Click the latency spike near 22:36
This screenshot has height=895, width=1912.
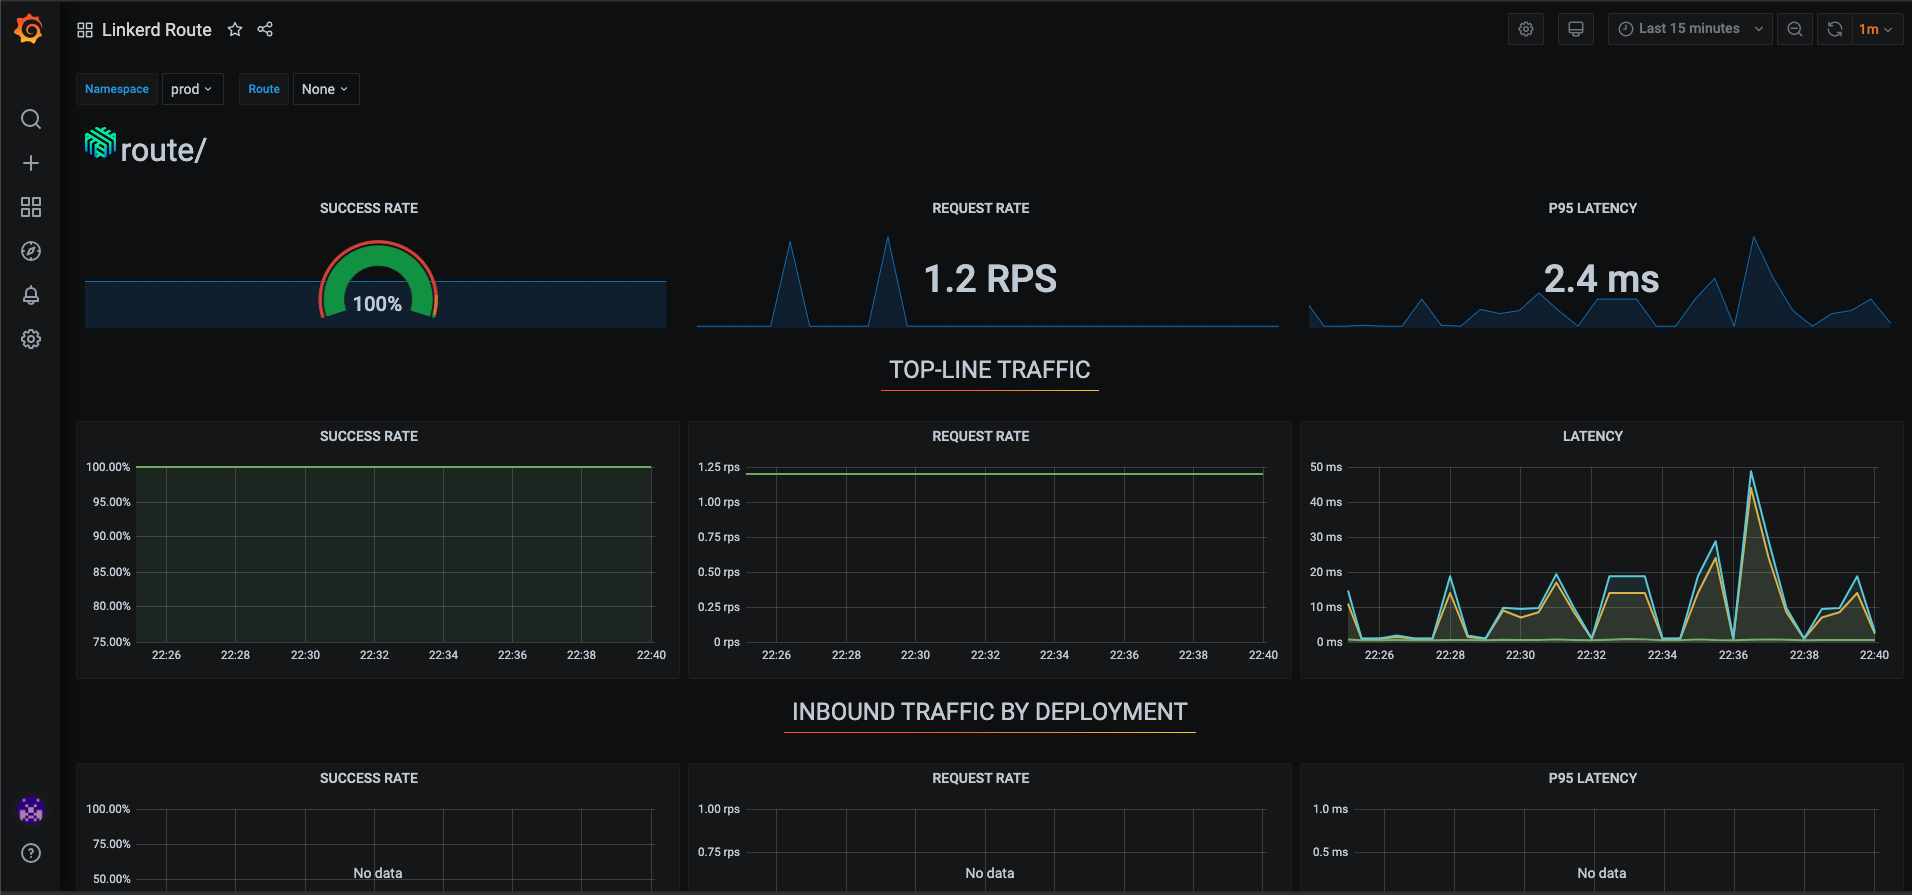tap(1751, 473)
